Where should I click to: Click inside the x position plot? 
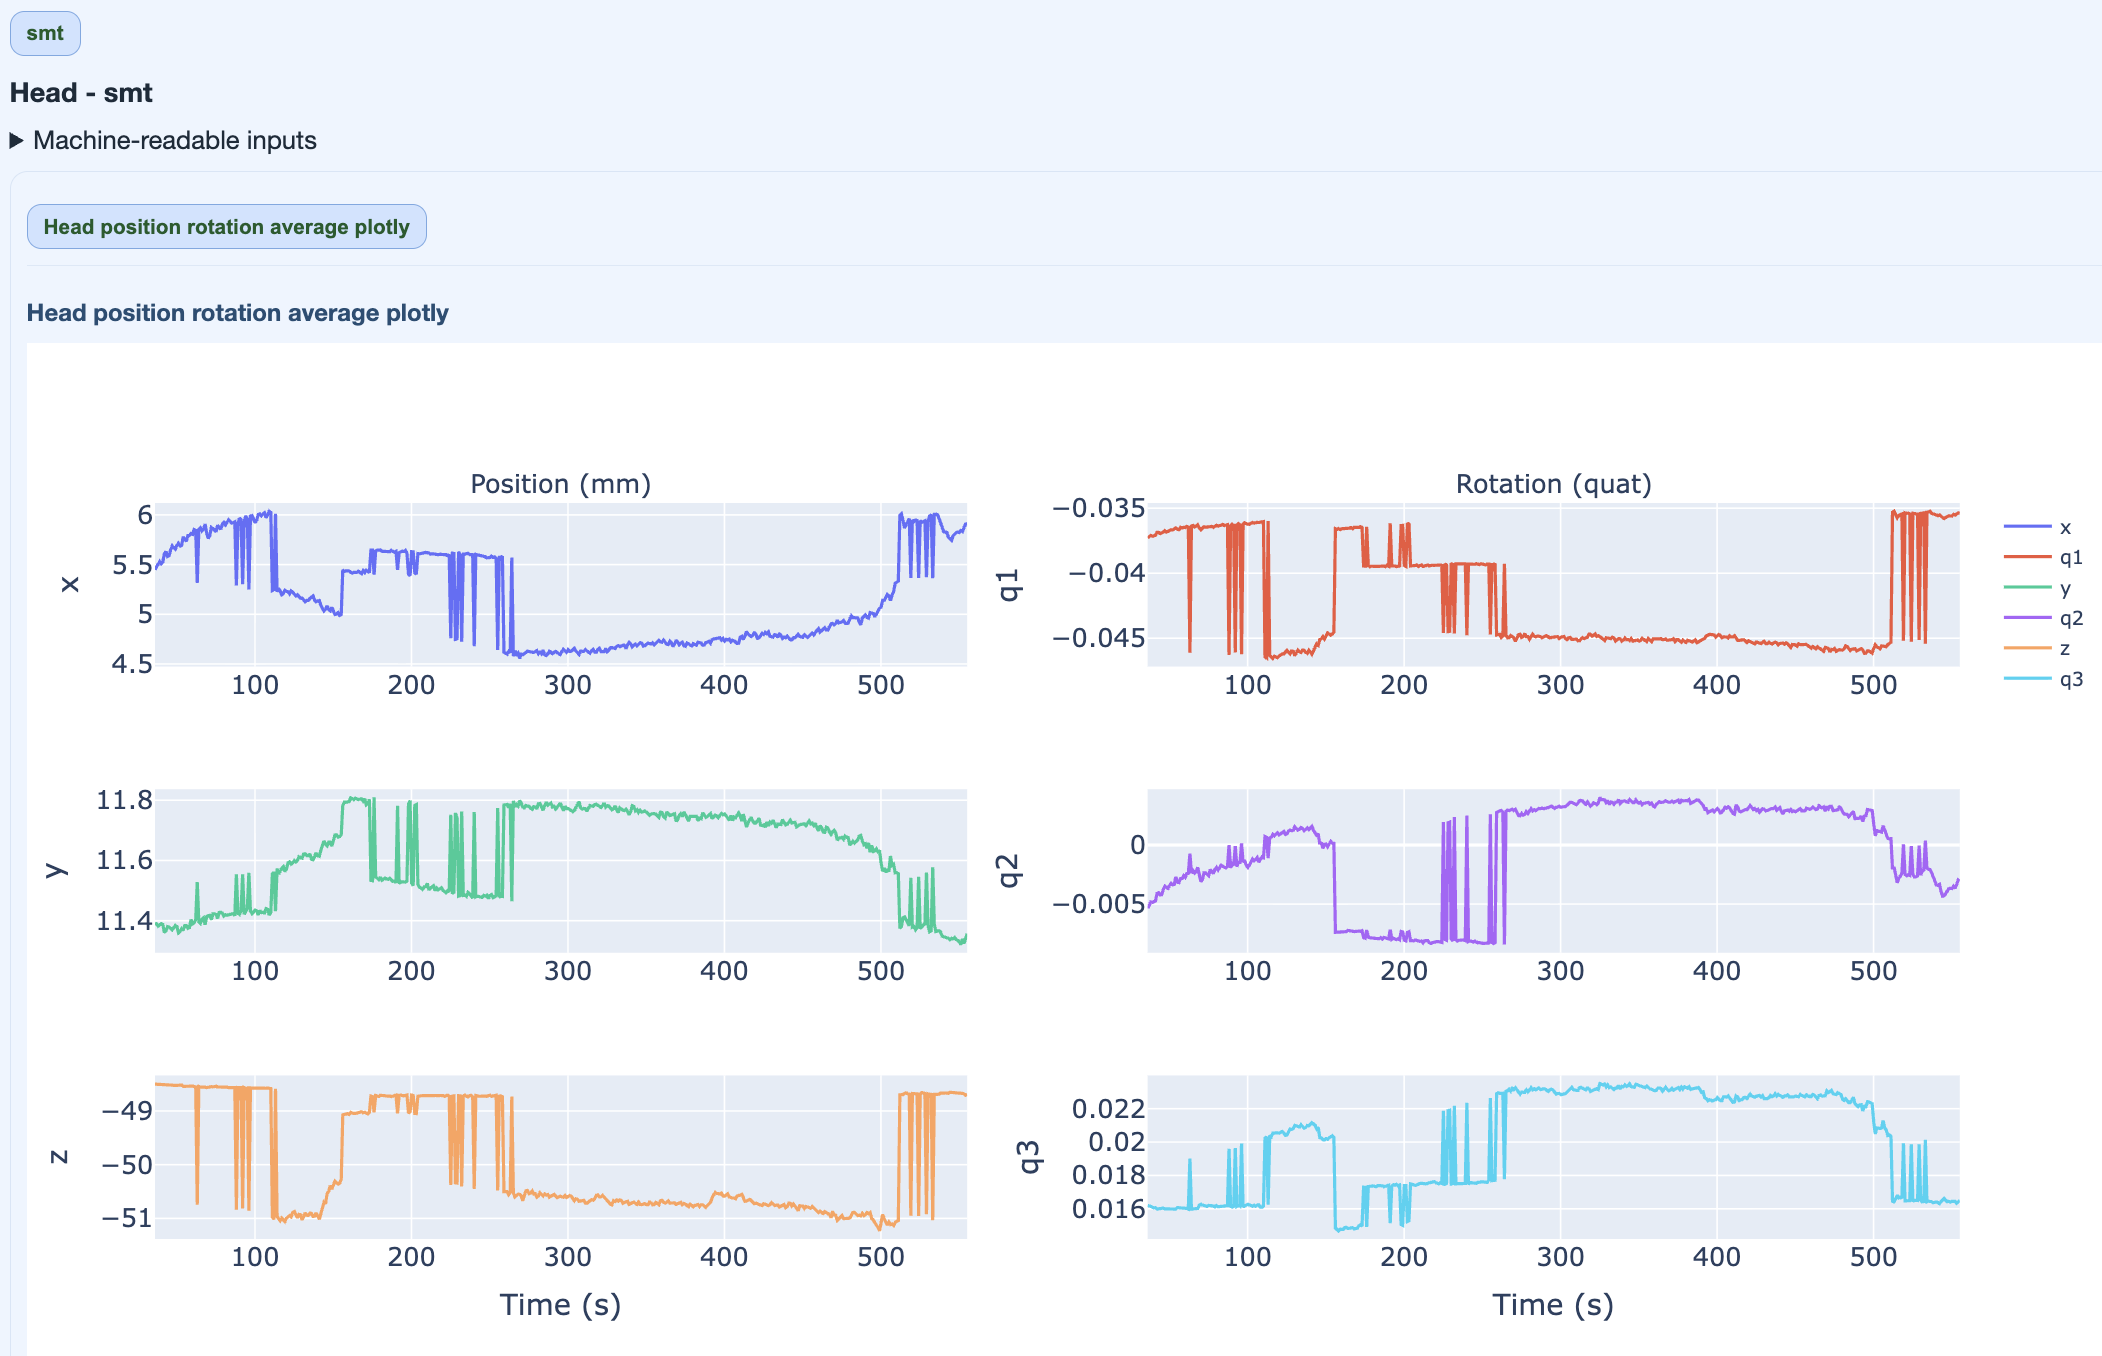560,584
